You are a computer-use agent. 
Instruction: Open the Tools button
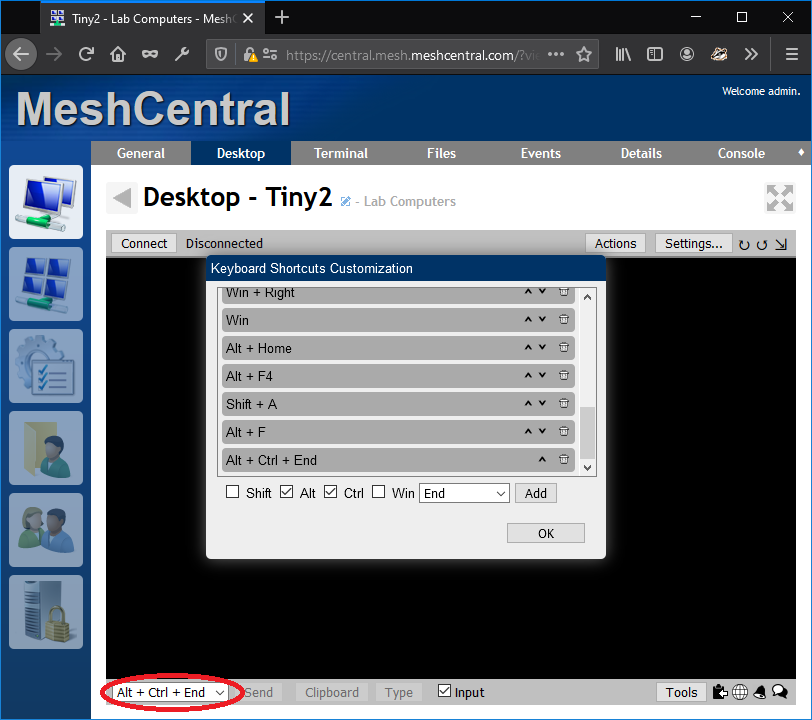(x=681, y=693)
